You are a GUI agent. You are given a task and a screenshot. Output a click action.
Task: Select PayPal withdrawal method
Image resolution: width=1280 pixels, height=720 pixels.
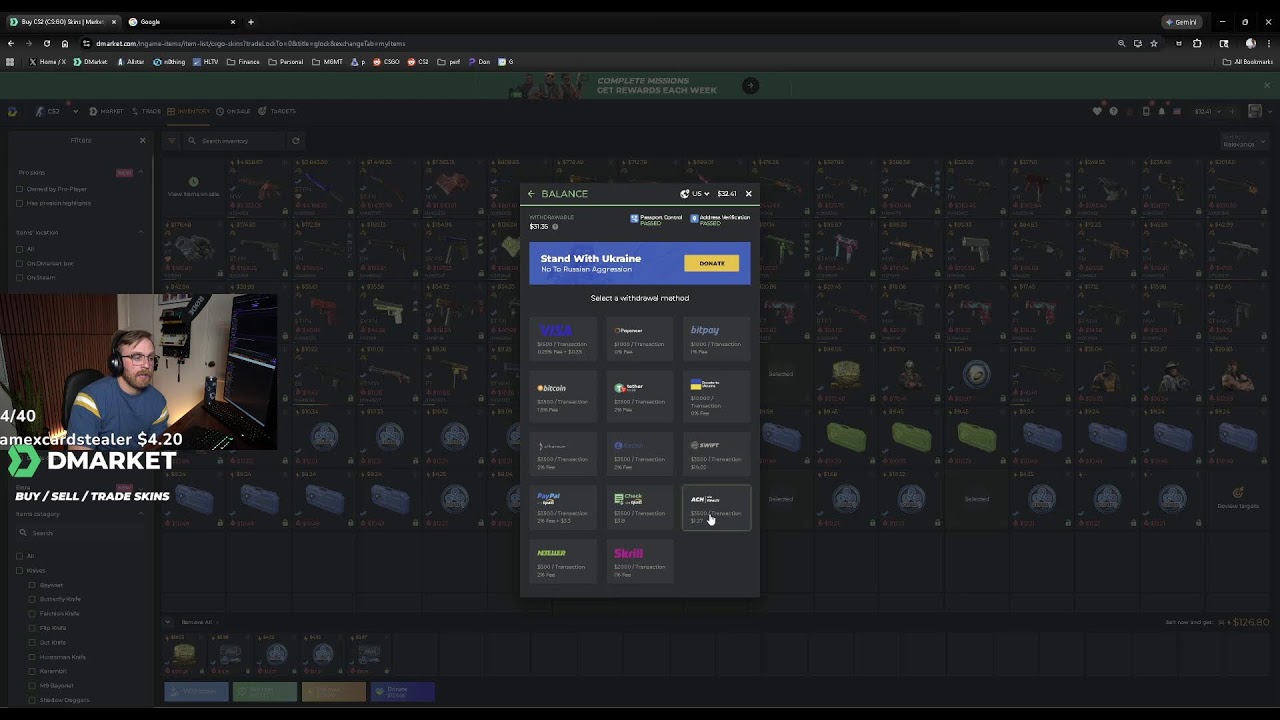pos(563,508)
